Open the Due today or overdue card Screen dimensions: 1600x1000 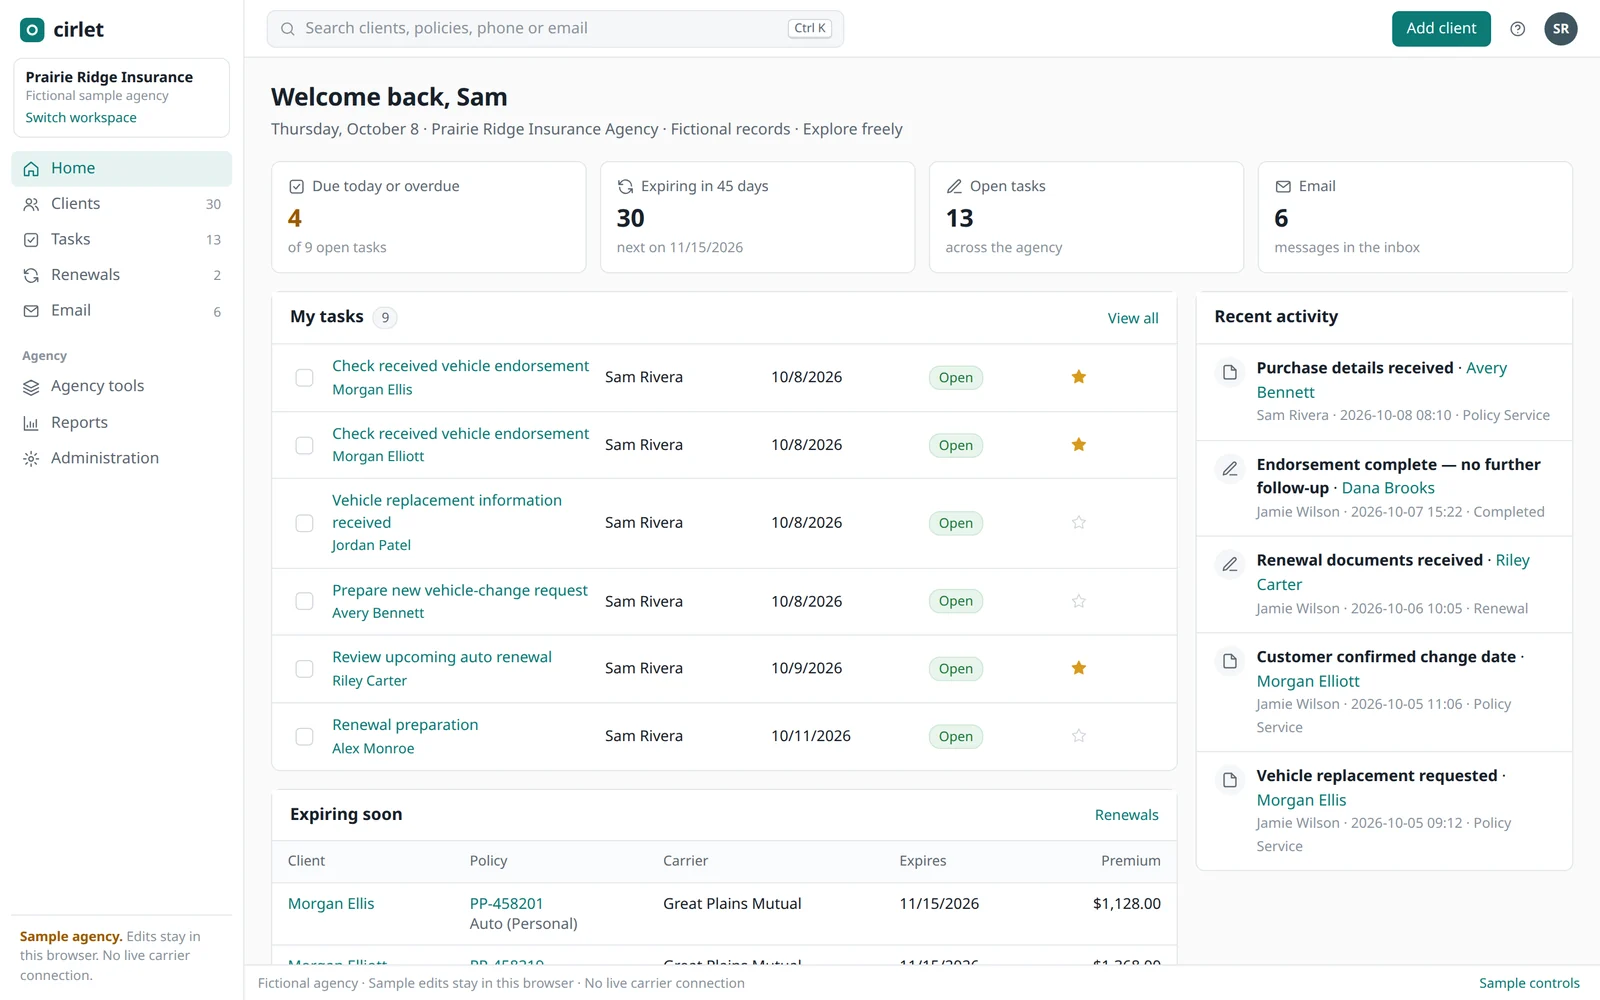pyautogui.click(x=428, y=217)
